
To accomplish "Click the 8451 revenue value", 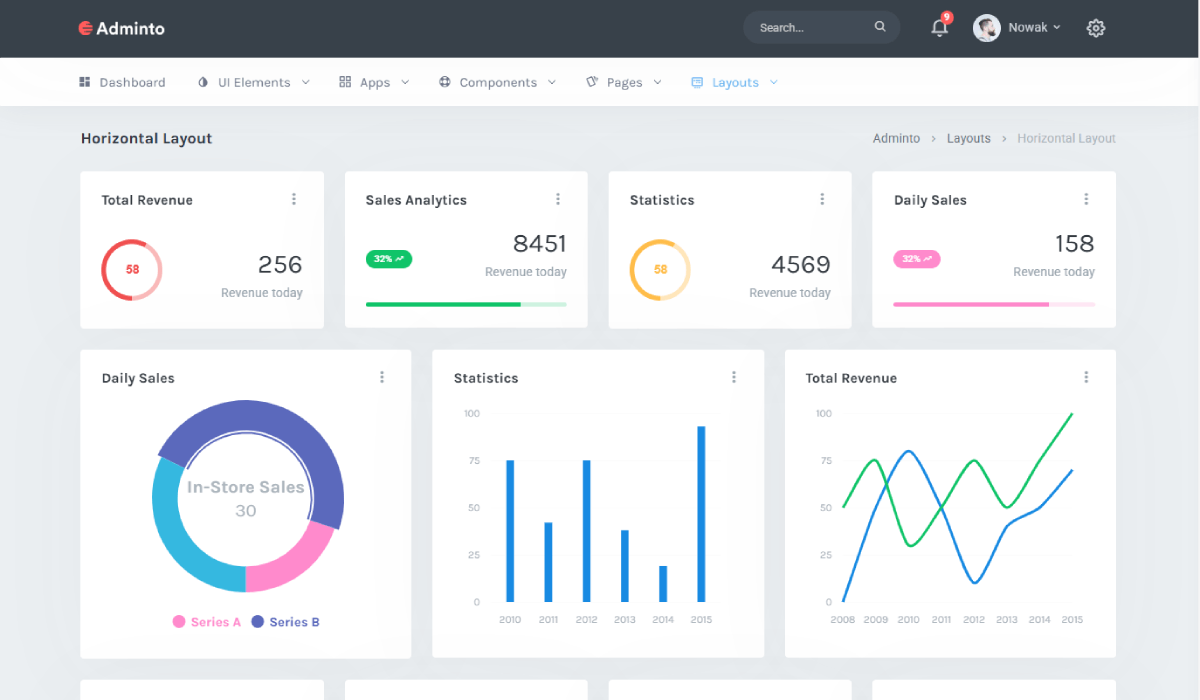I will point(539,243).
